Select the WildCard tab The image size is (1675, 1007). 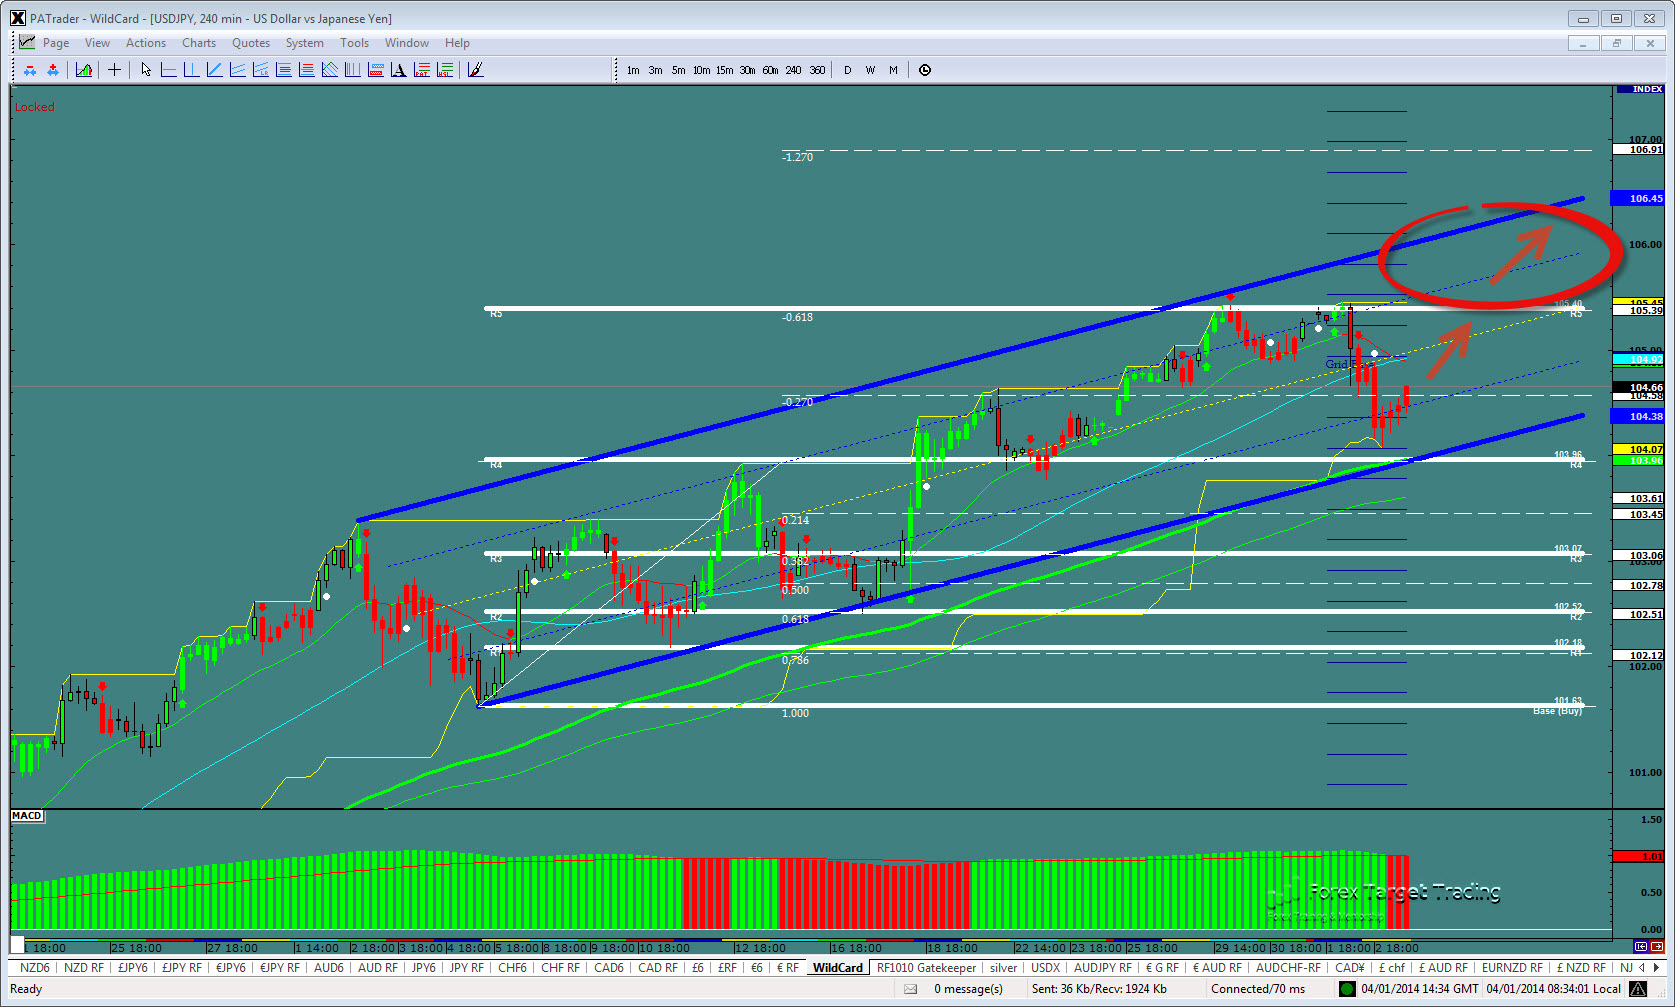[838, 968]
